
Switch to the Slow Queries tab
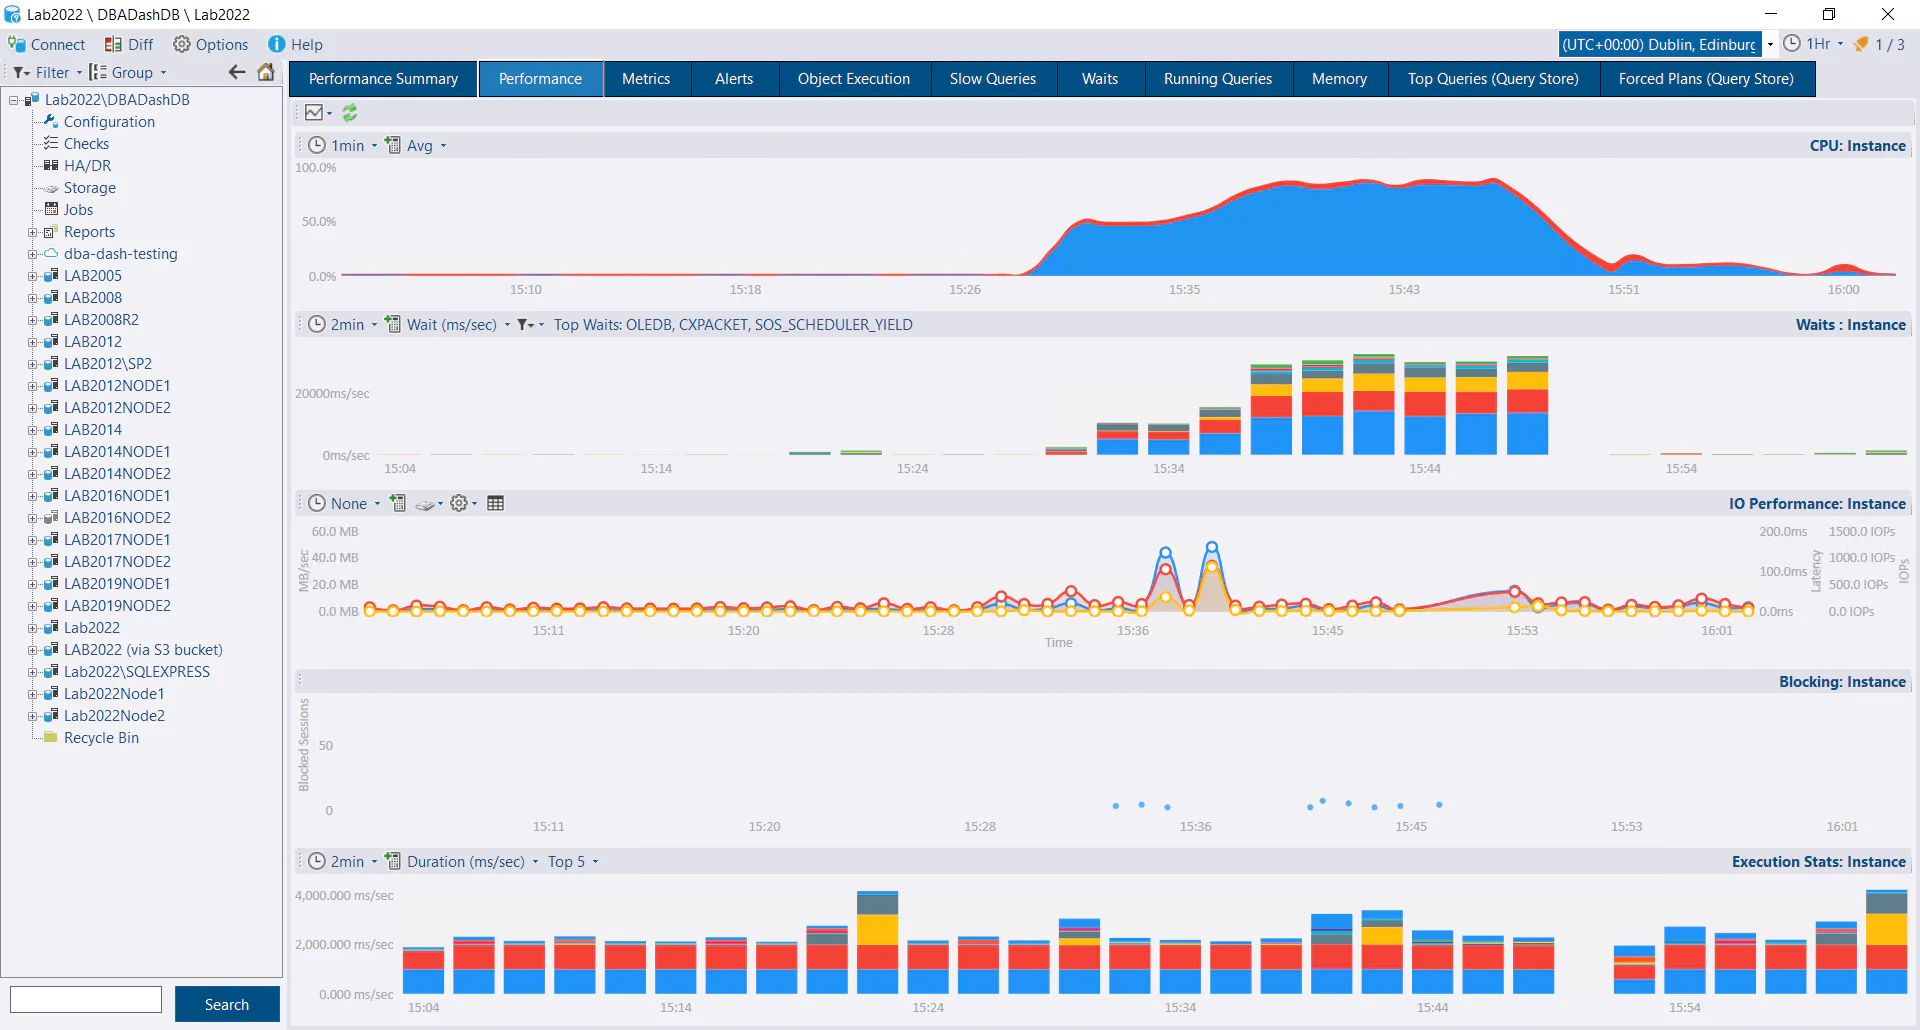click(x=992, y=79)
